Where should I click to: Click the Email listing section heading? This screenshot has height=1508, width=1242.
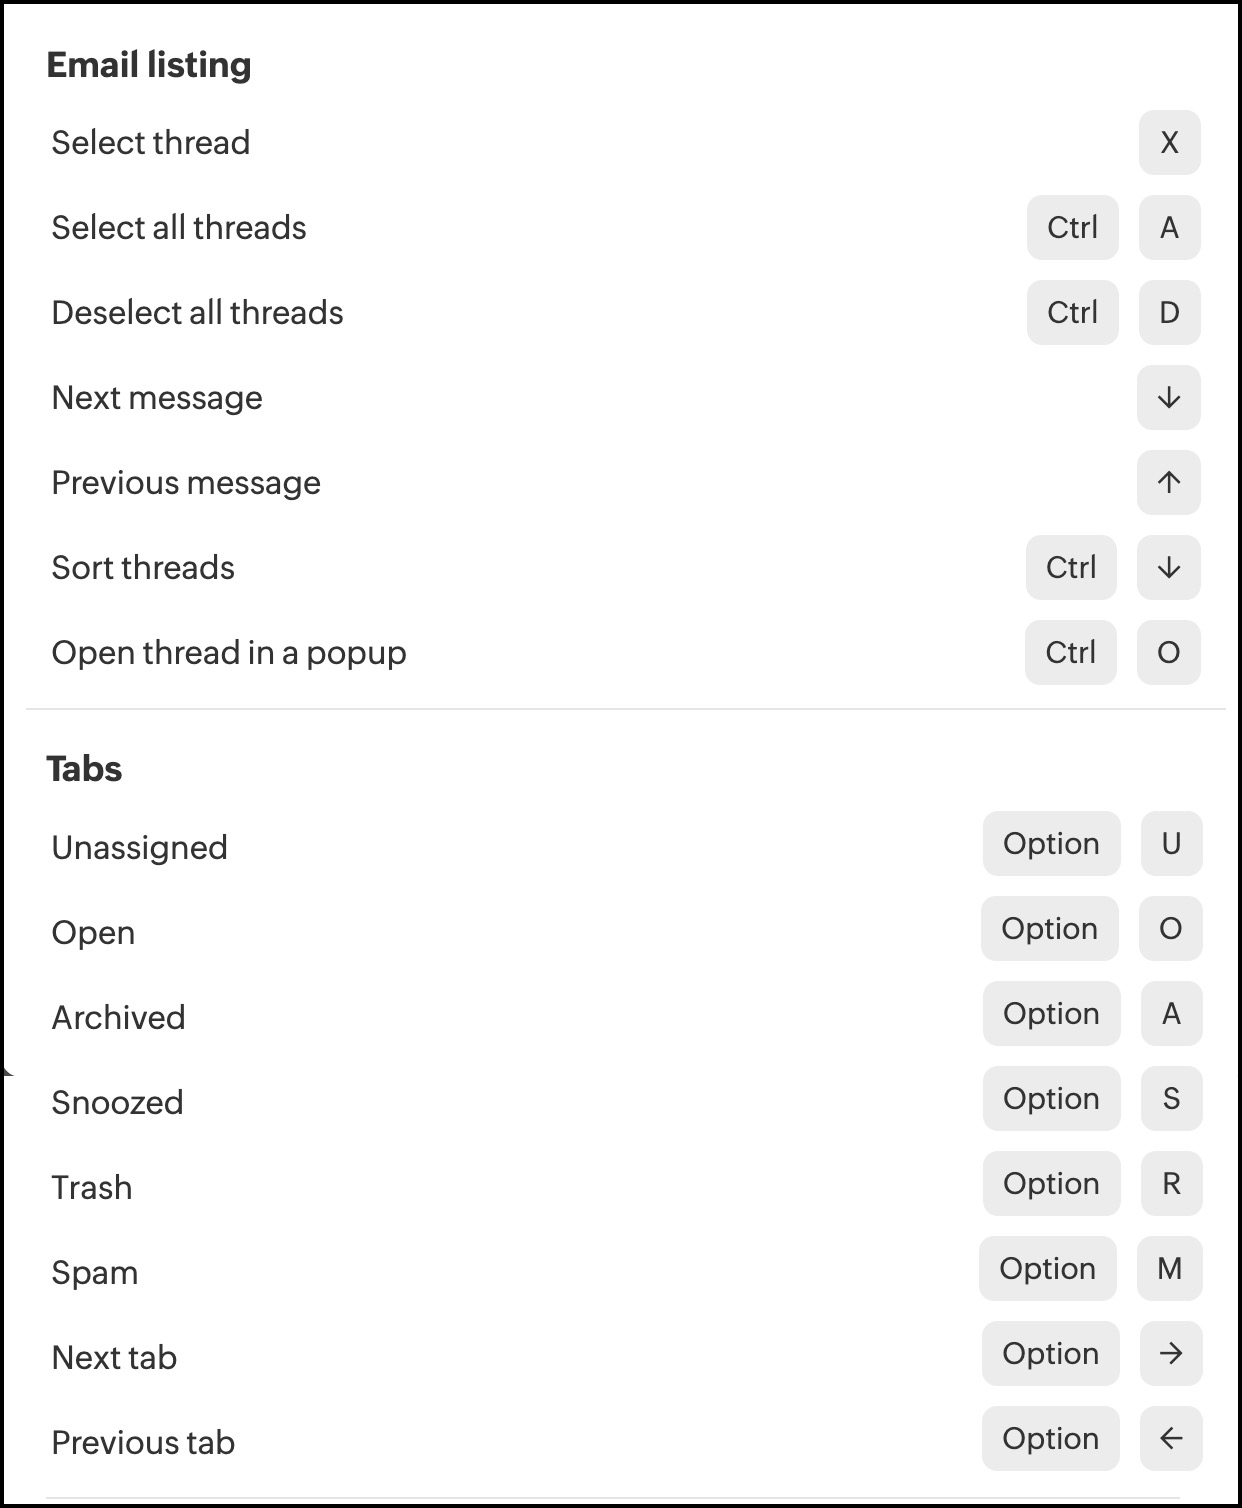coord(149,65)
